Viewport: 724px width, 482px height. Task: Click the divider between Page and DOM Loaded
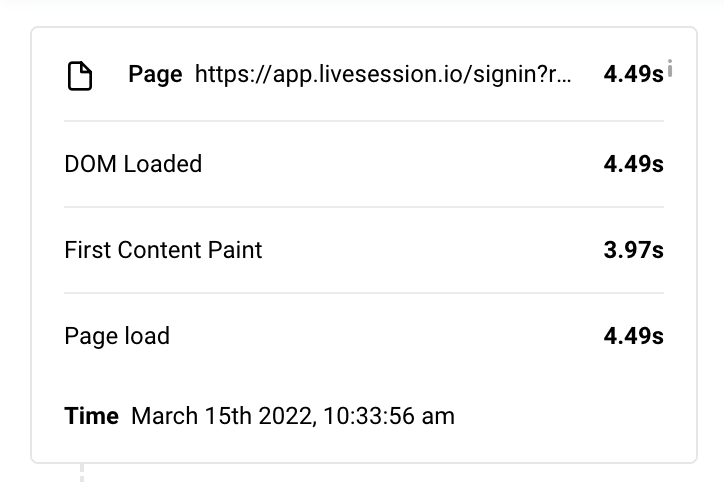point(363,121)
